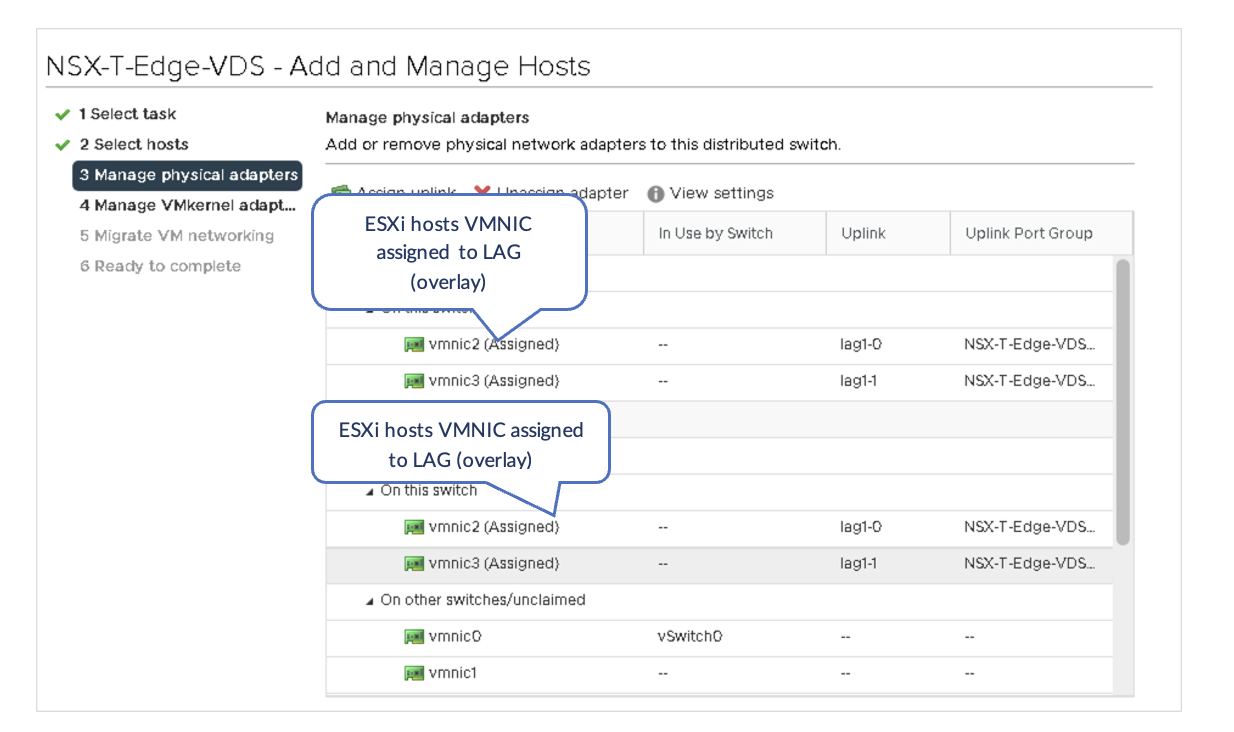Click the green checkmark beside Select hosts

click(63, 145)
